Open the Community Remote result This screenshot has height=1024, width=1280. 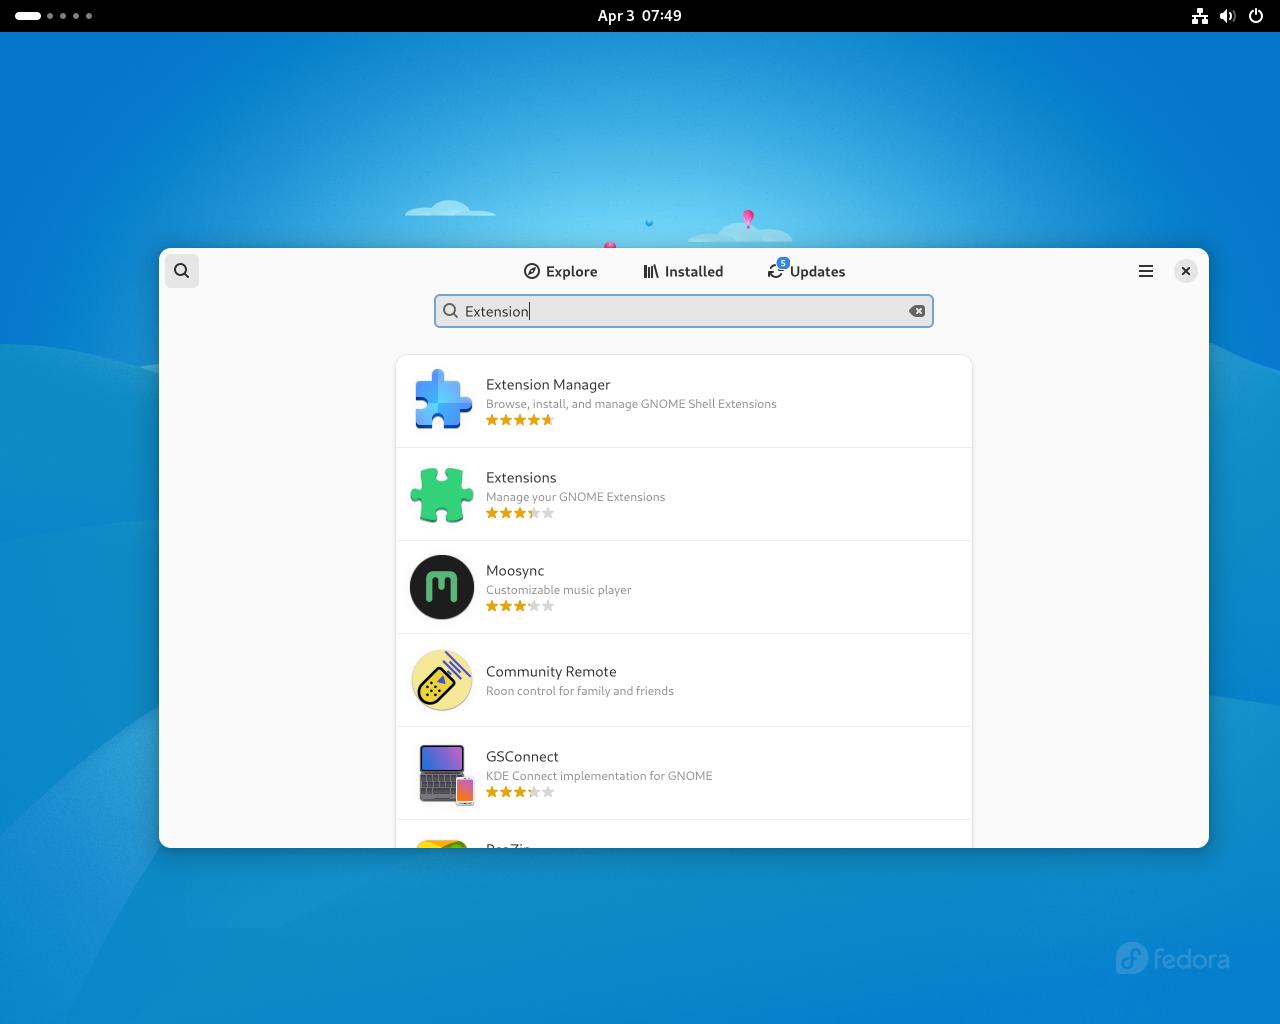[684, 680]
